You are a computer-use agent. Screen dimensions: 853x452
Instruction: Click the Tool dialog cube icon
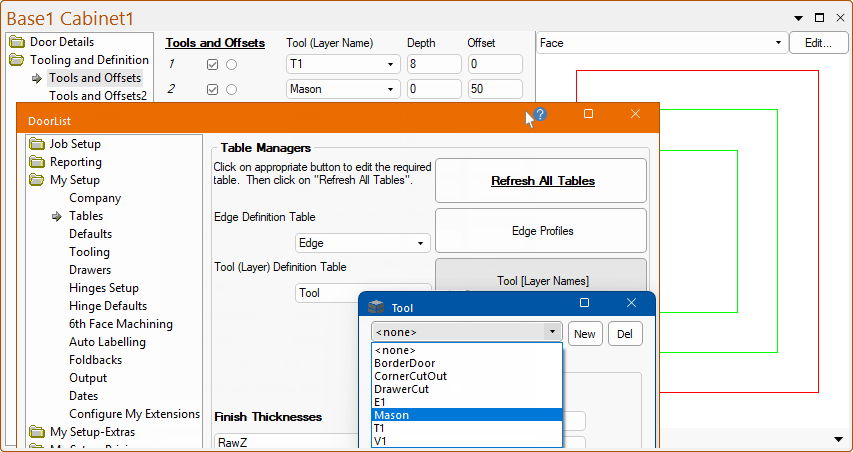(376, 308)
